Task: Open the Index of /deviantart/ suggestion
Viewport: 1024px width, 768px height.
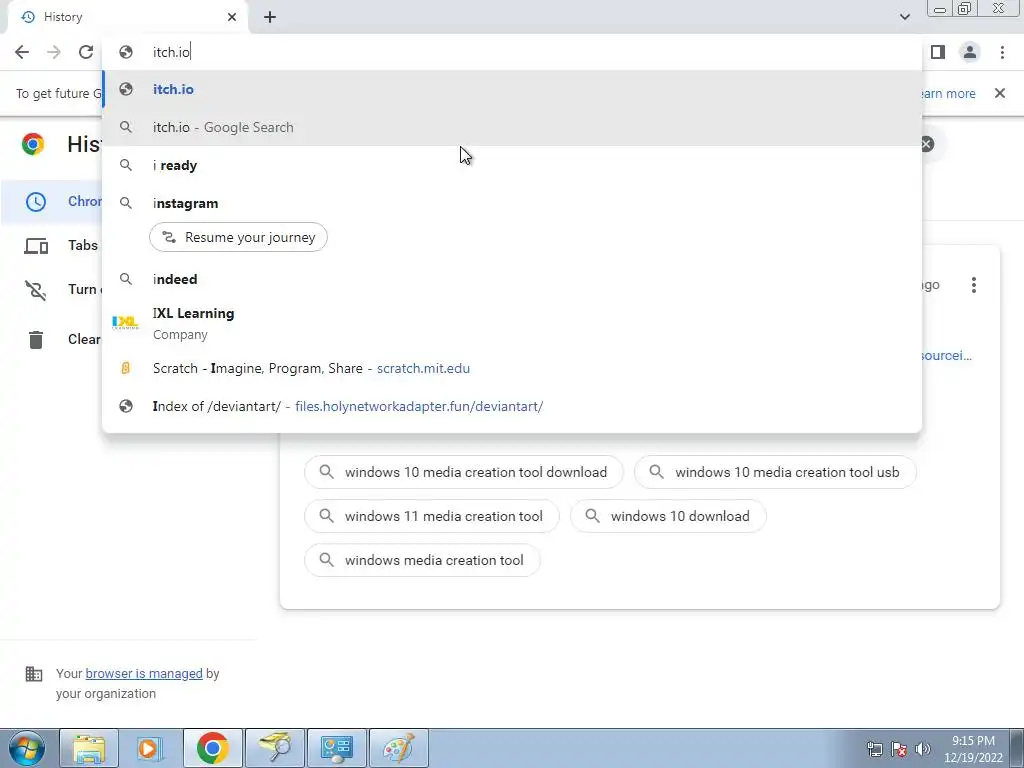Action: (x=512, y=406)
